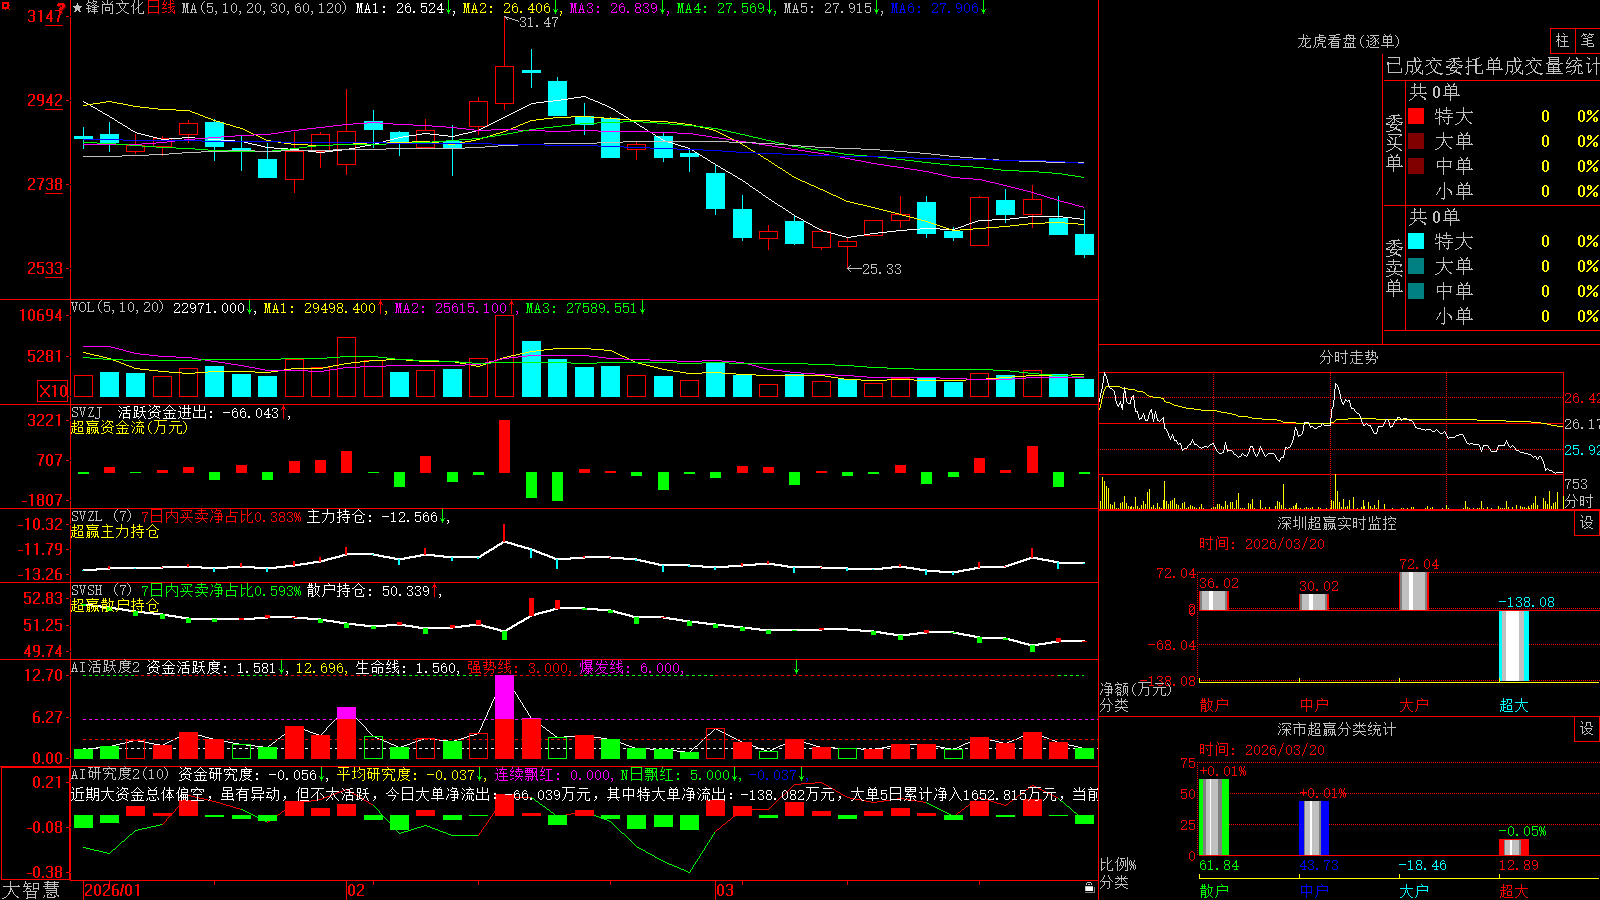Click the 超赢主力持仓 label

coord(115,531)
